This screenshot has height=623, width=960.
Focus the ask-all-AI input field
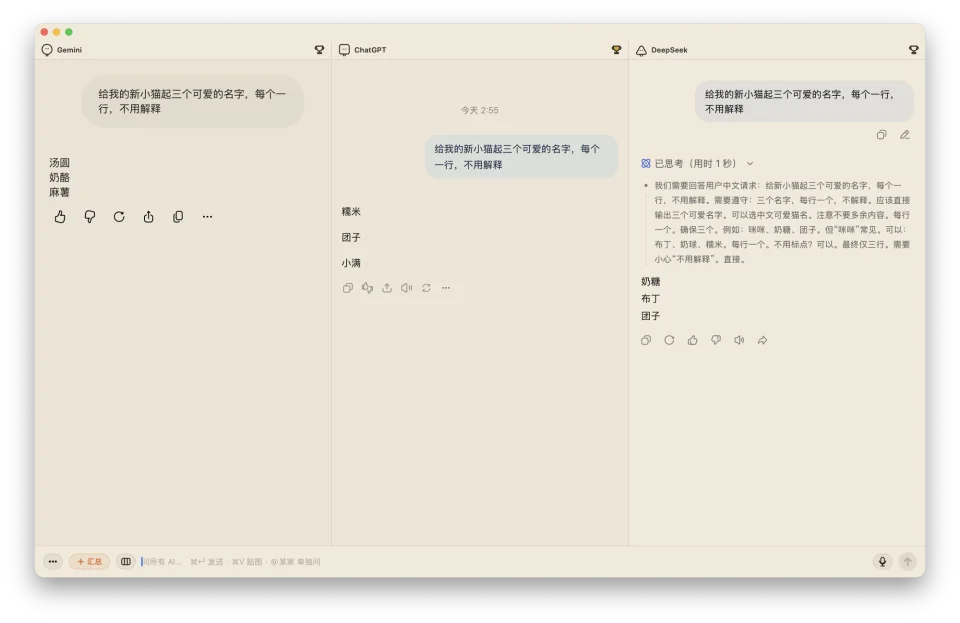[502, 561]
